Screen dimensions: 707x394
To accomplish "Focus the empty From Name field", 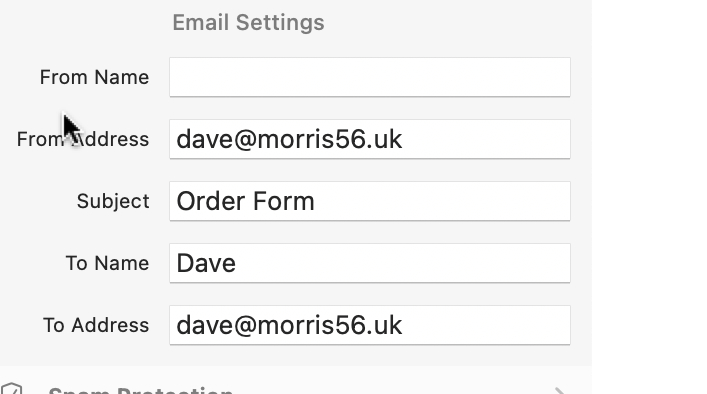I will point(370,77).
